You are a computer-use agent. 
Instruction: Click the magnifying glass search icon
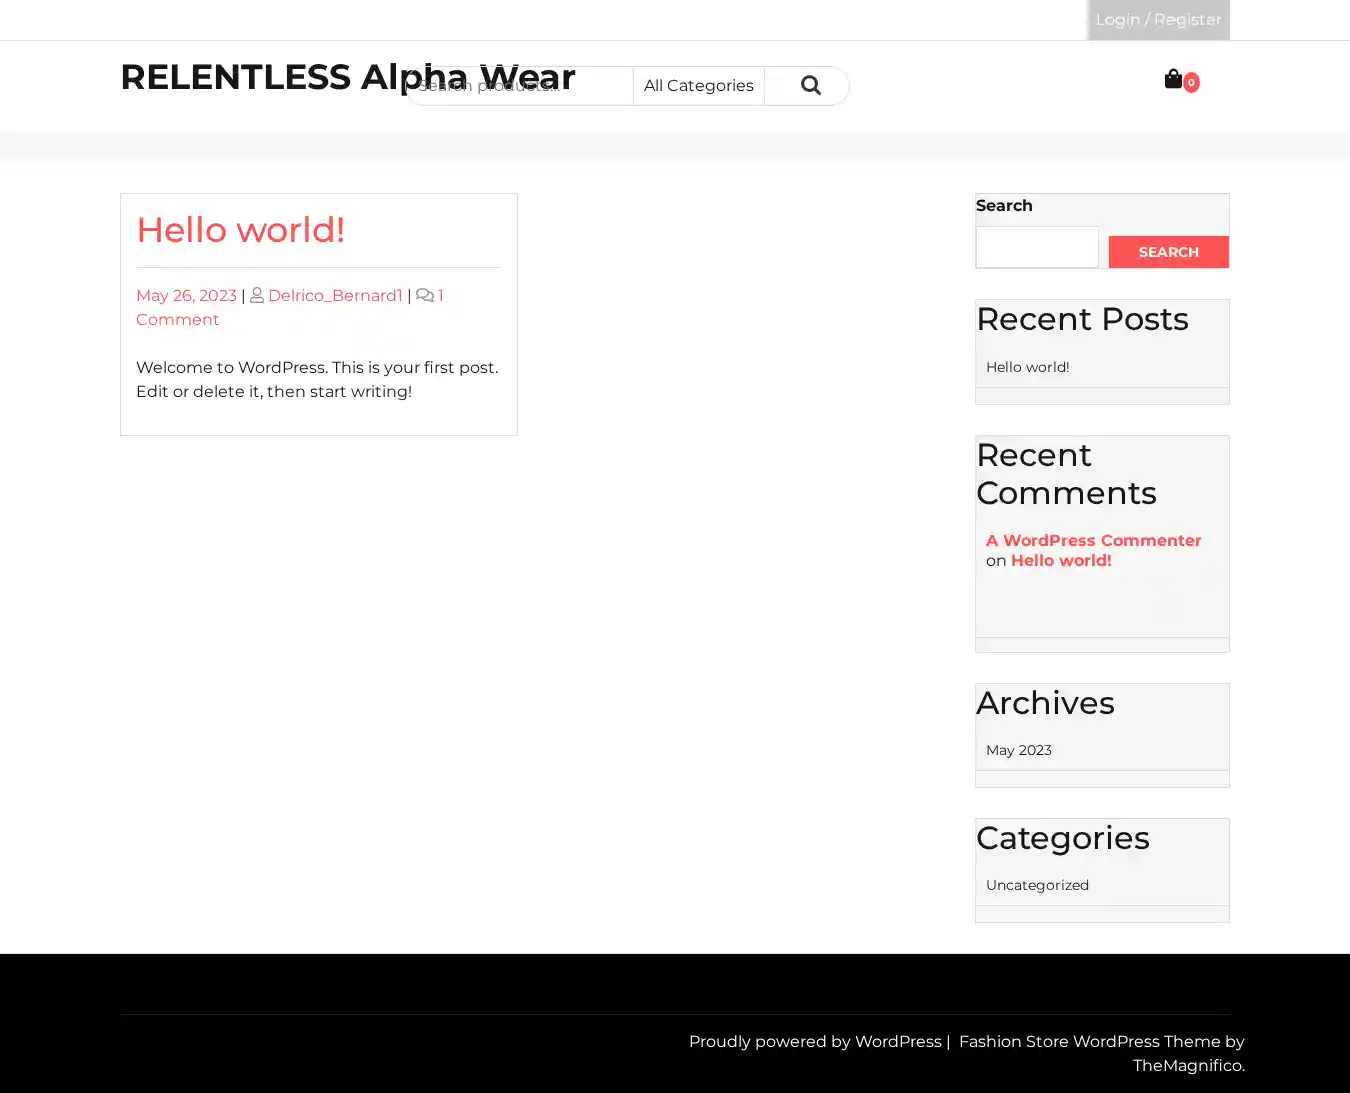click(x=810, y=86)
